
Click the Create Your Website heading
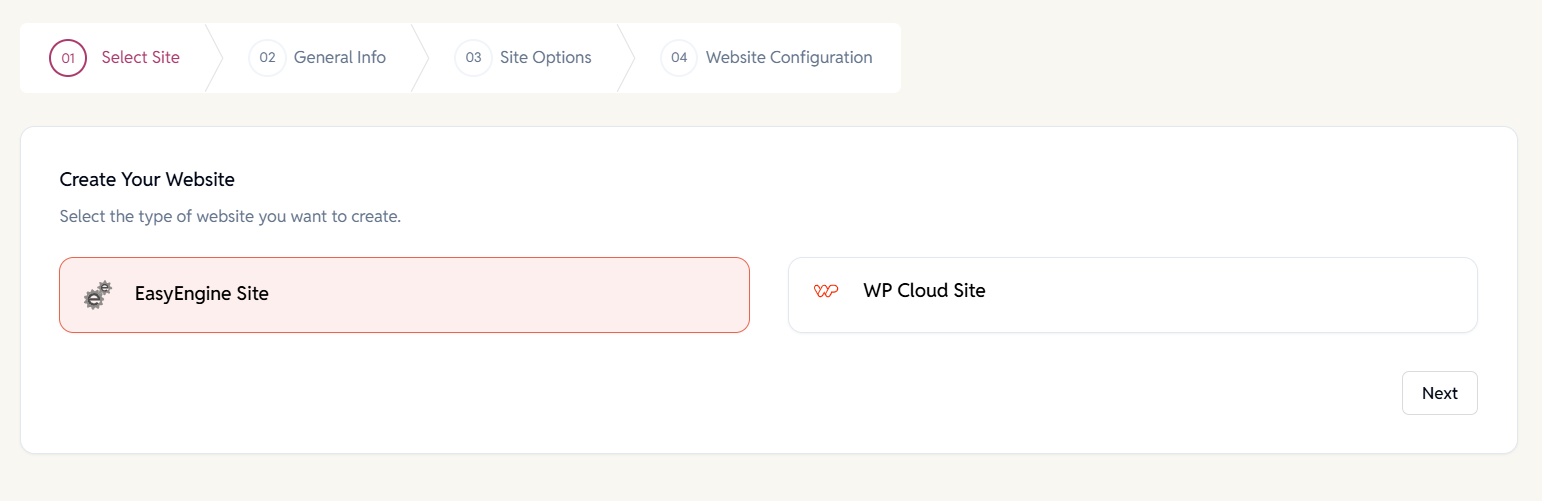[x=147, y=180]
